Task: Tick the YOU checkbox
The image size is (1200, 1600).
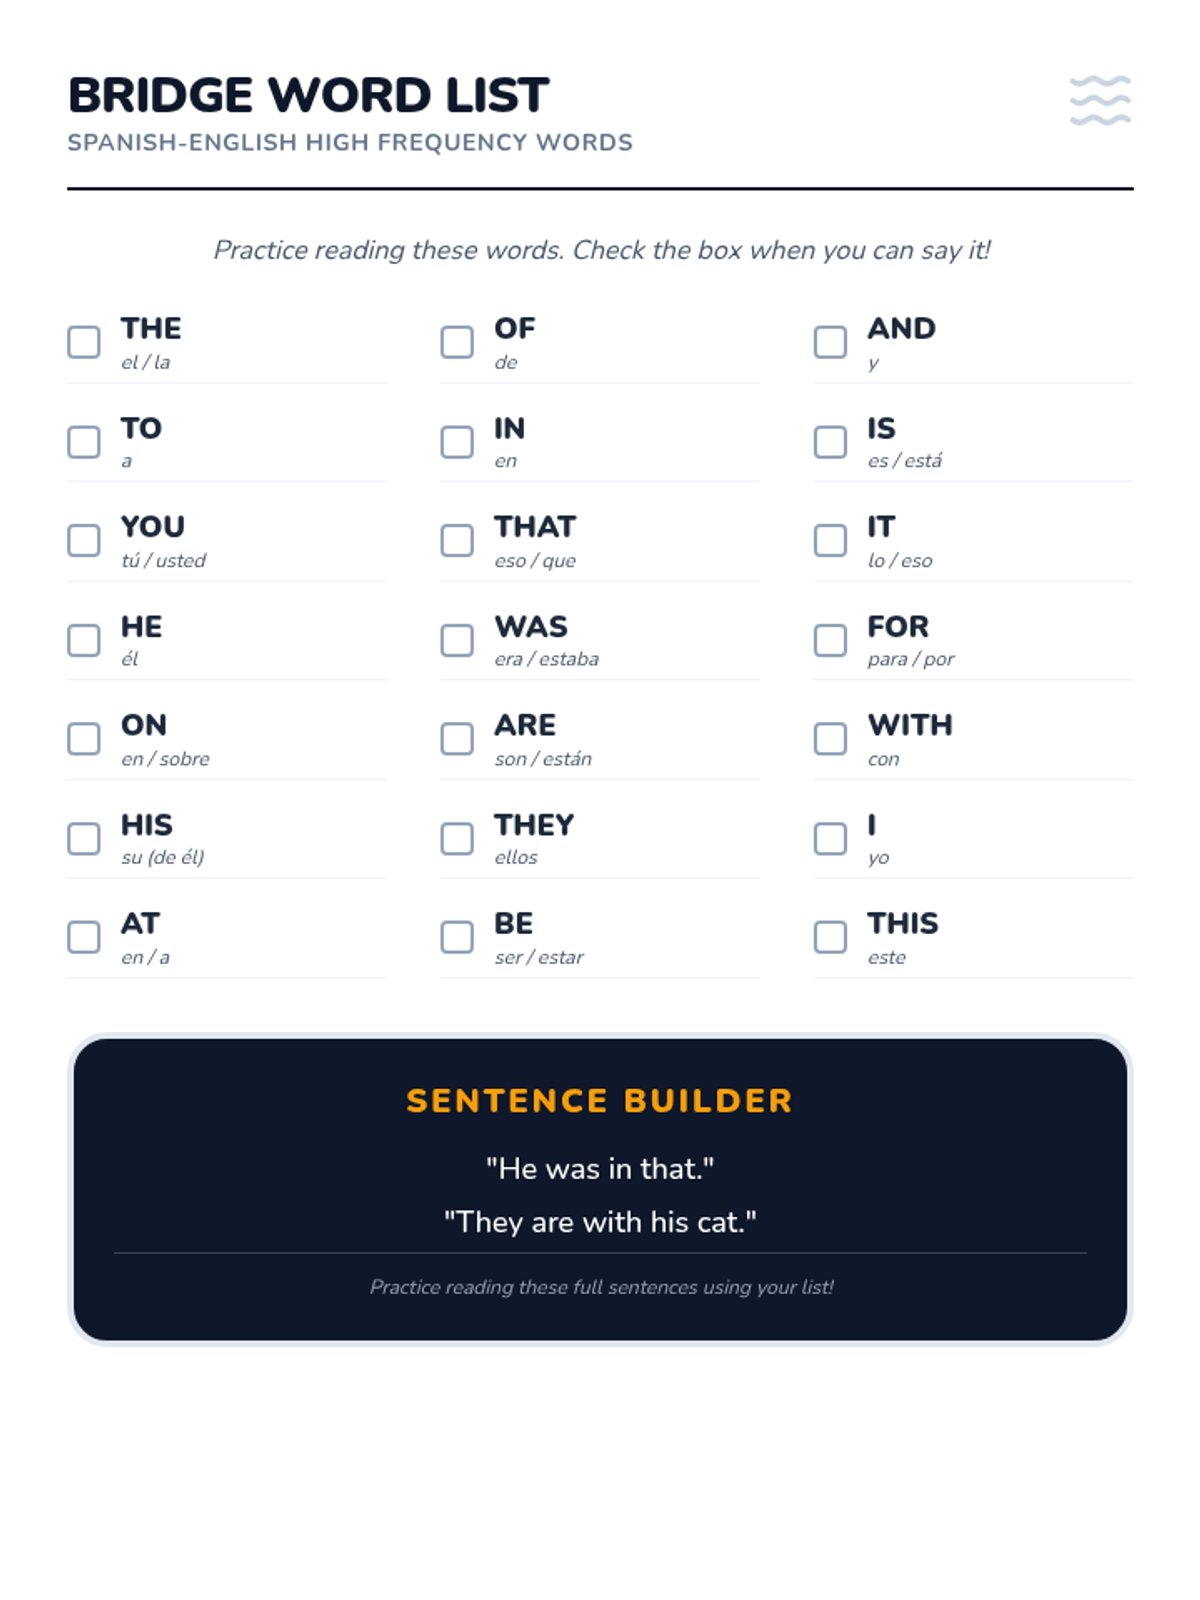Action: 84,540
